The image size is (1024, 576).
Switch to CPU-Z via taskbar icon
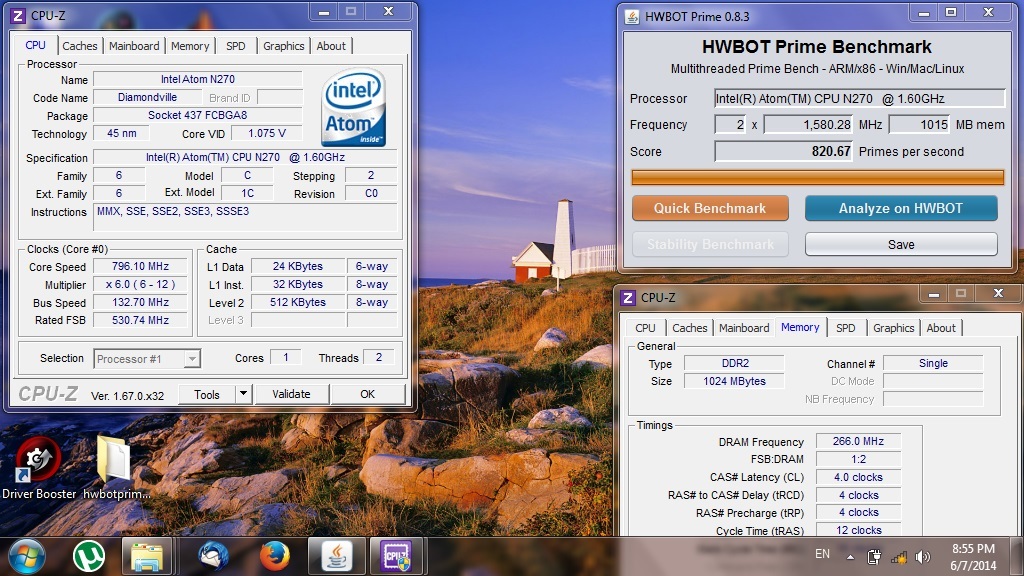pos(396,557)
